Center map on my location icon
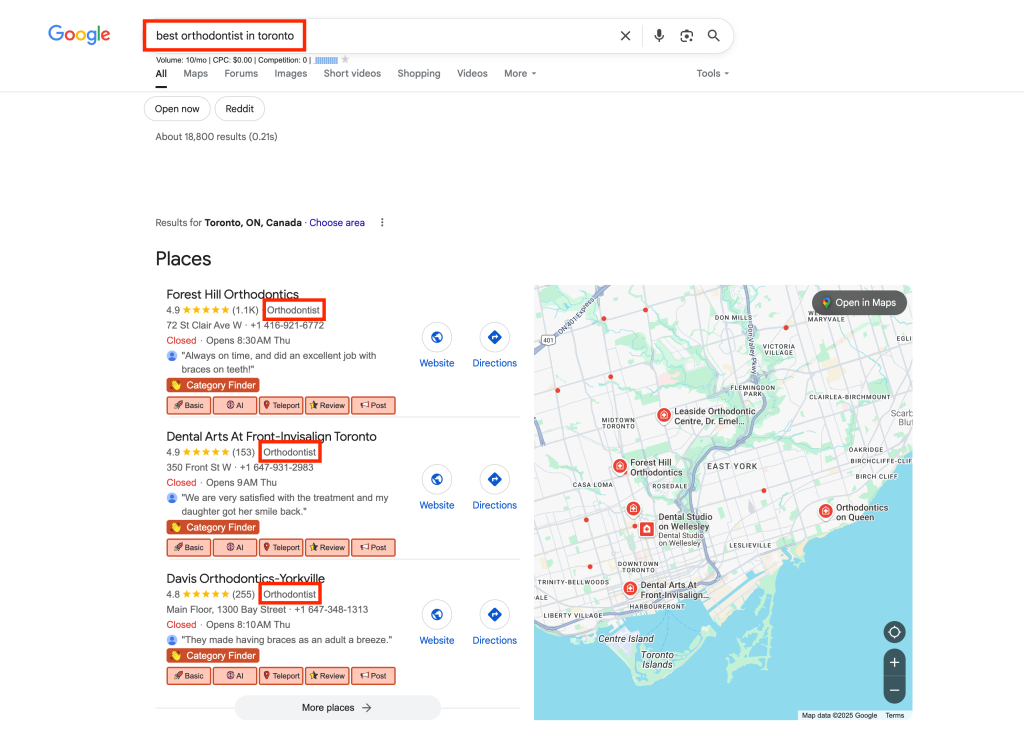Viewport: 1024px width, 737px height. point(895,632)
